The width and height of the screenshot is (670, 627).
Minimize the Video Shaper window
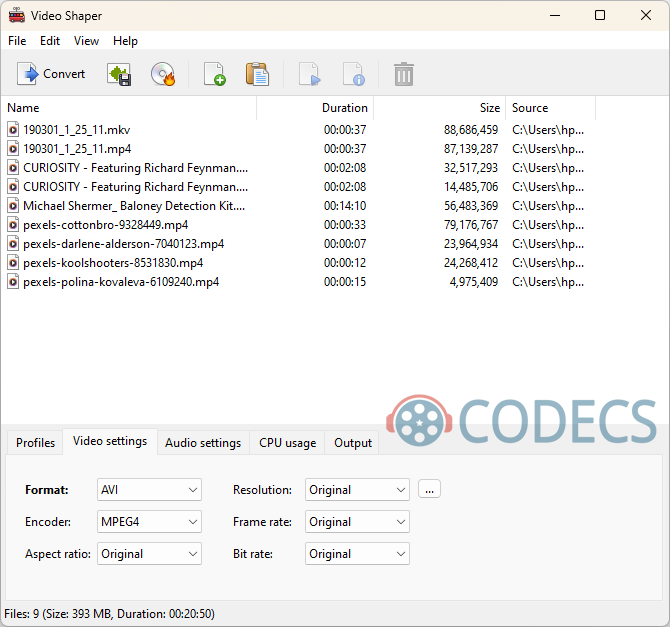coord(555,15)
